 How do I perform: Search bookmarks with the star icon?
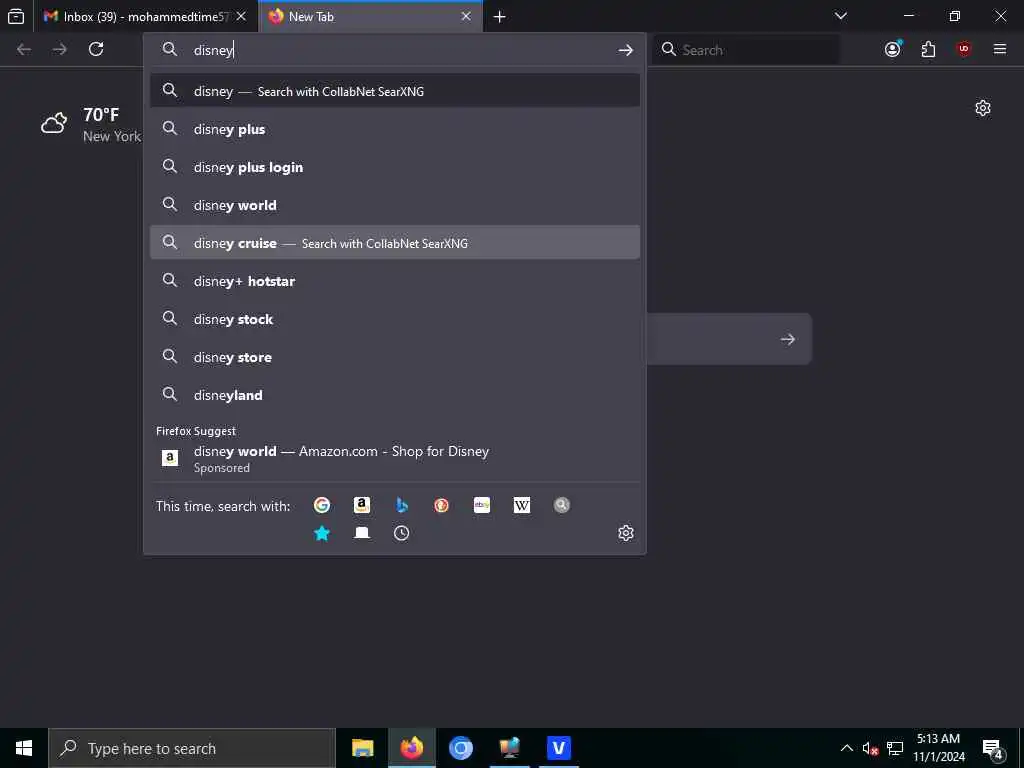pos(321,533)
